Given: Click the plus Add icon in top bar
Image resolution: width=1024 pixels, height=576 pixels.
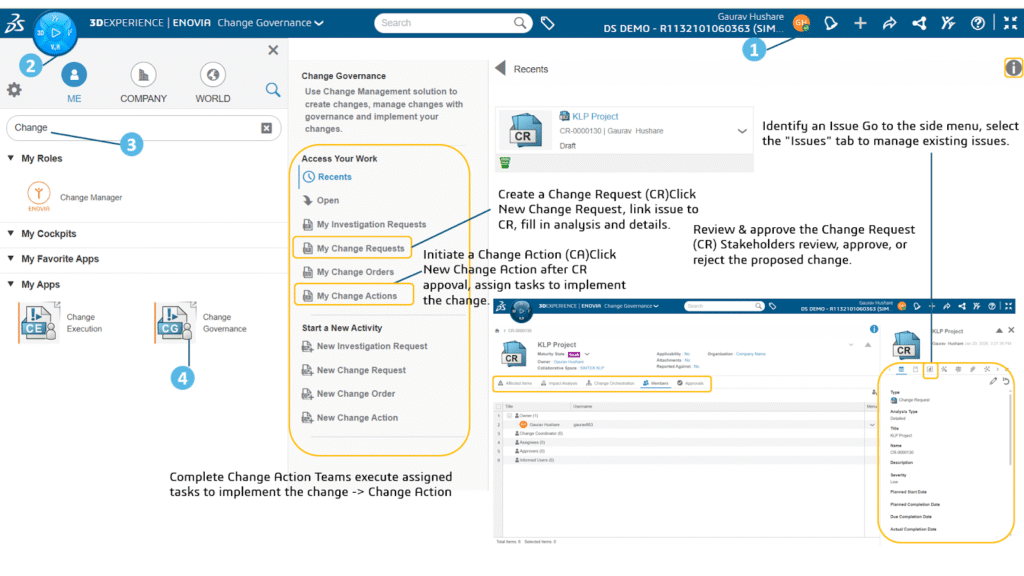Looking at the screenshot, I should pyautogui.click(x=860, y=23).
